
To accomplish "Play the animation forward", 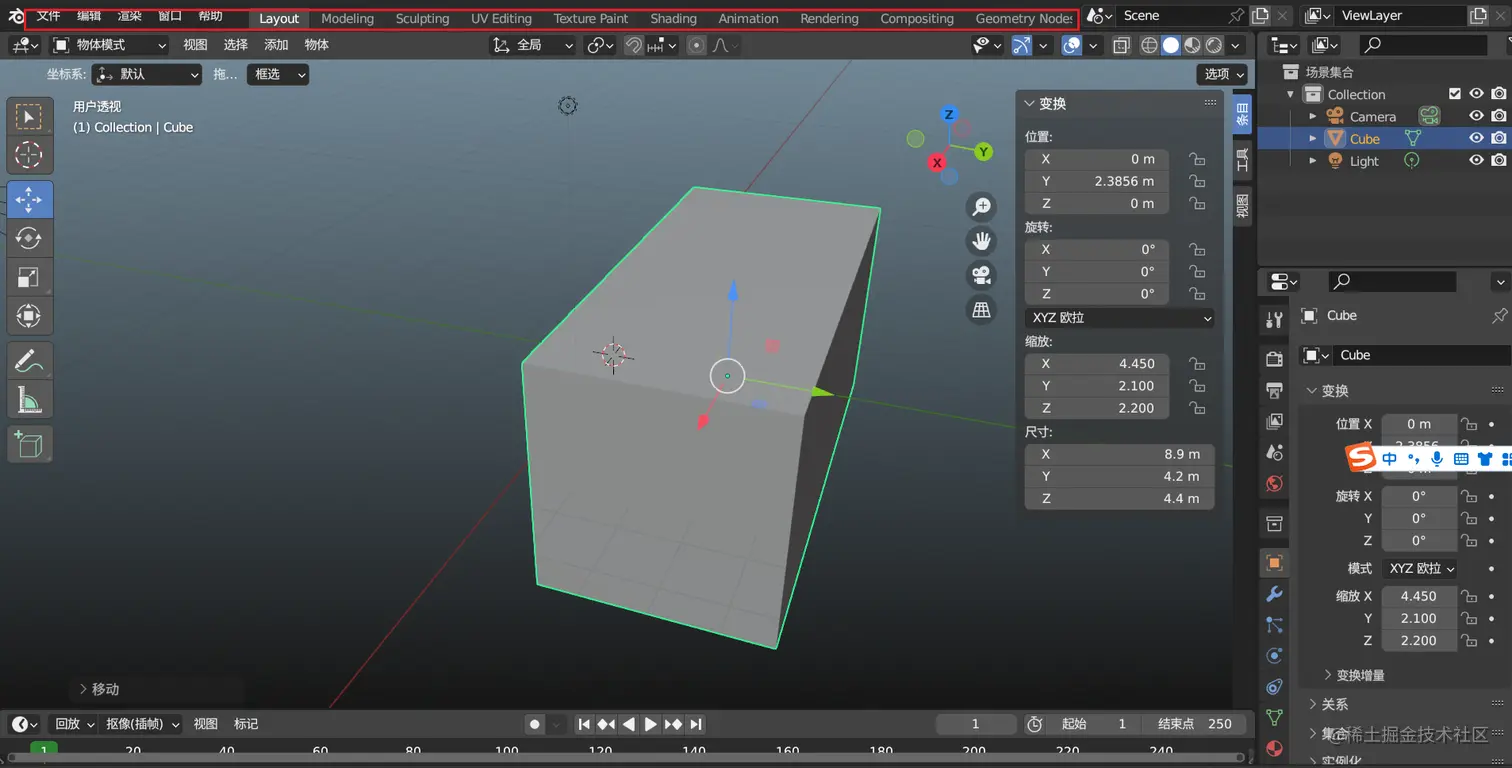I will point(651,724).
